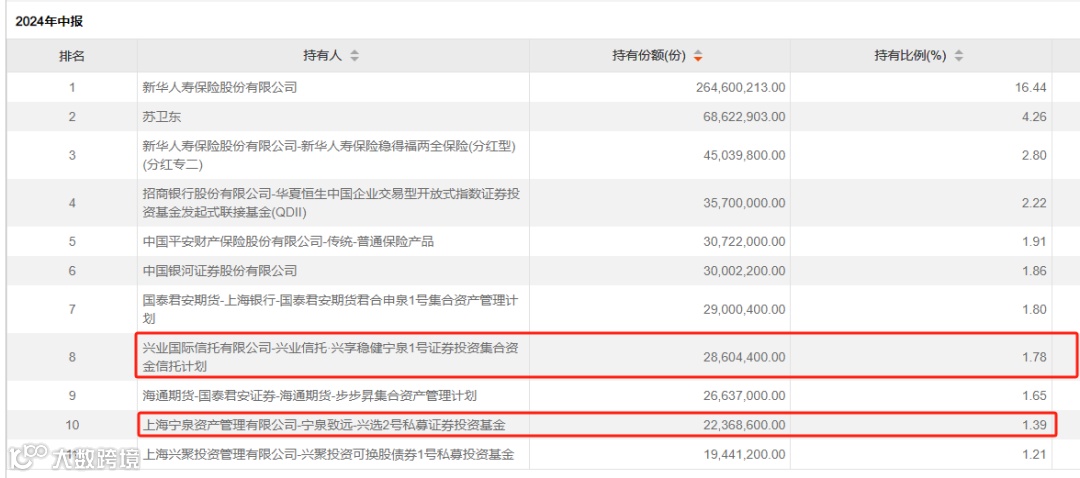The image size is (1080, 478).
Task: Select holder 苏卫东
Action: click(161, 116)
